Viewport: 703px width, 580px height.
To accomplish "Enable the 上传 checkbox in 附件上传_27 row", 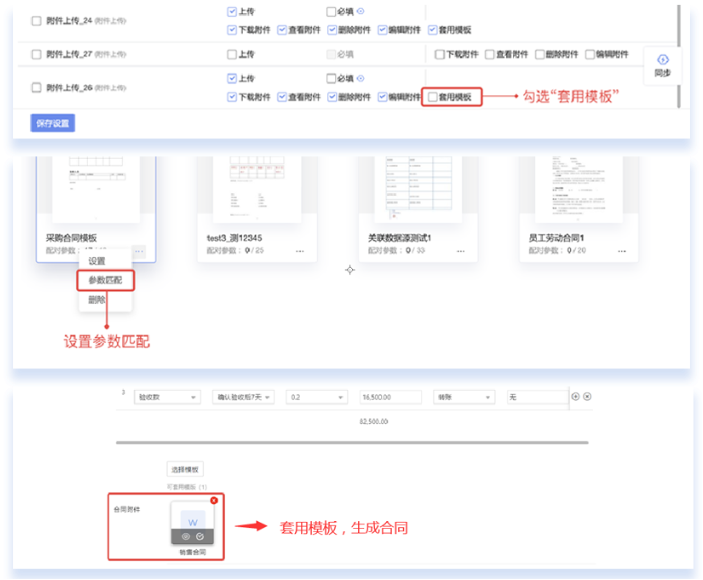I will [x=232, y=54].
